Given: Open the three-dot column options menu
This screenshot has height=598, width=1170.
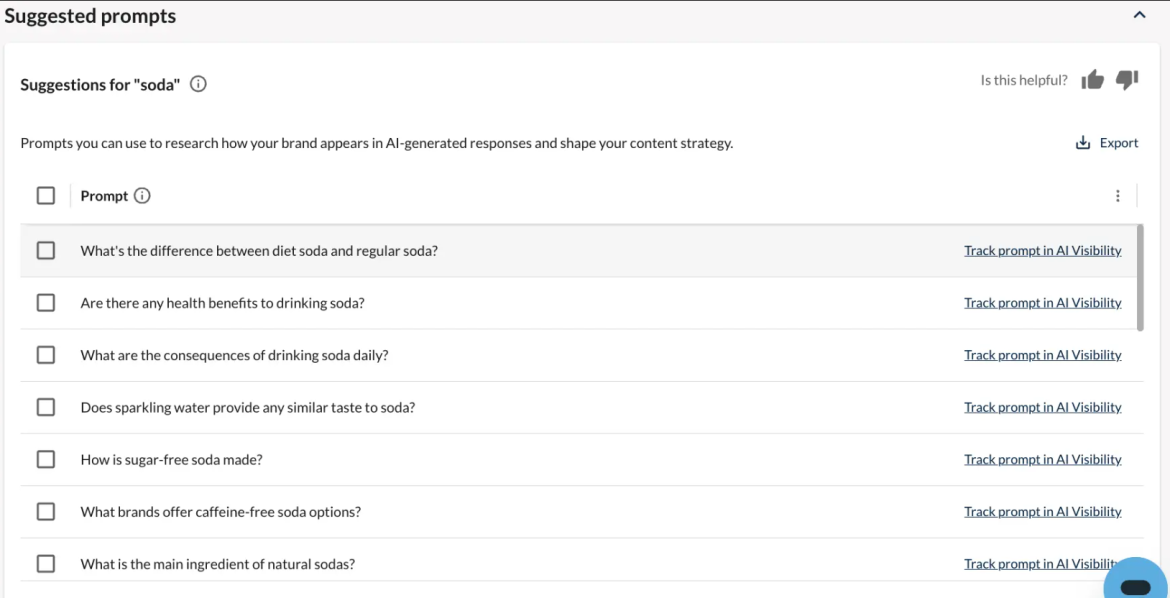Looking at the screenshot, I should (1117, 196).
